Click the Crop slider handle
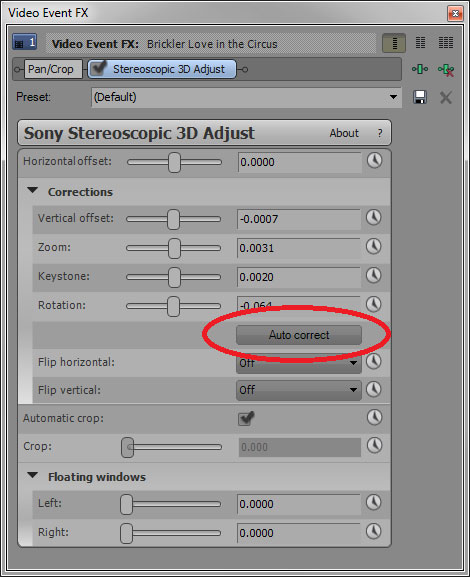The height and width of the screenshot is (577, 470). click(x=127, y=447)
